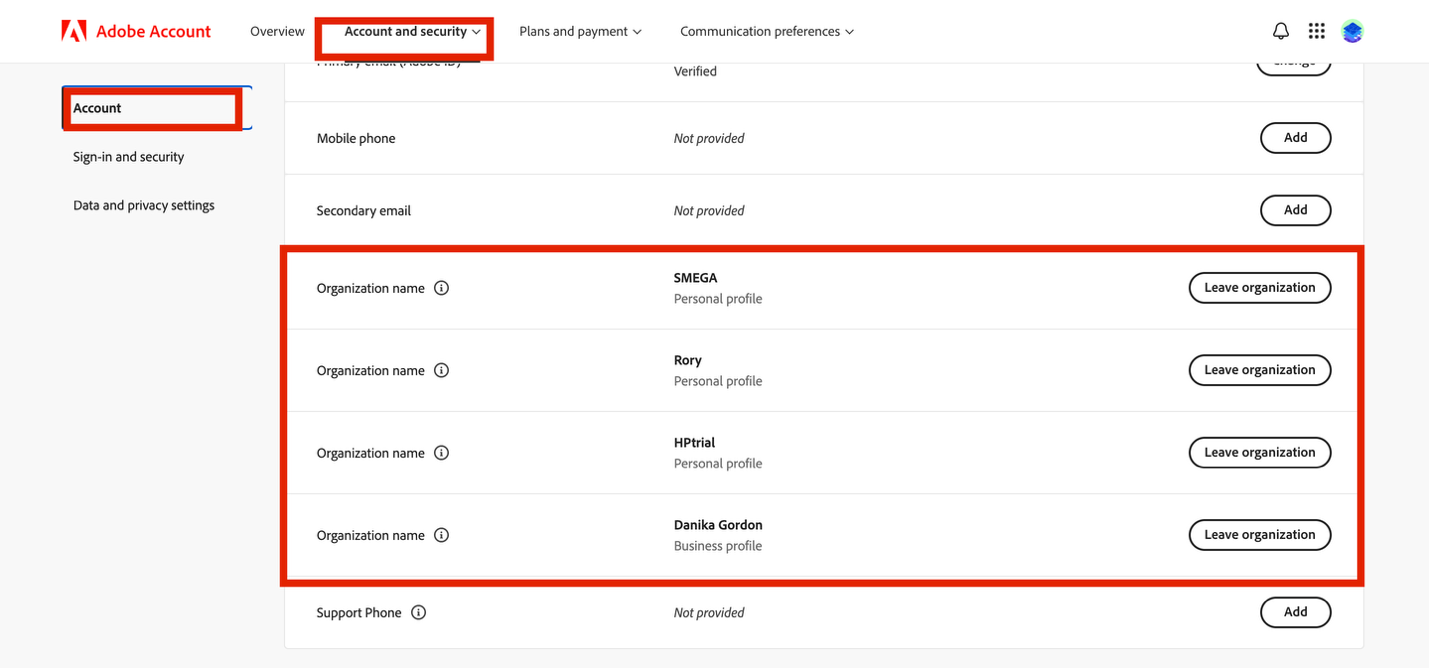
Task: Open Data and privacy settings
Action: click(144, 205)
